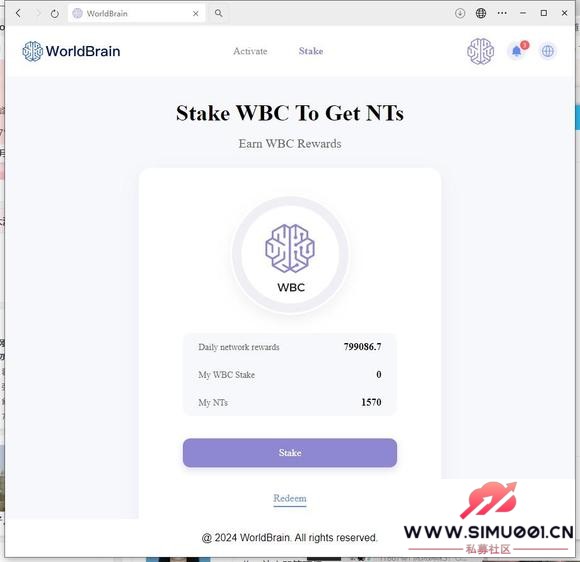Open the search magnifier icon beside the tab
This screenshot has height=562, width=580.
[219, 13]
